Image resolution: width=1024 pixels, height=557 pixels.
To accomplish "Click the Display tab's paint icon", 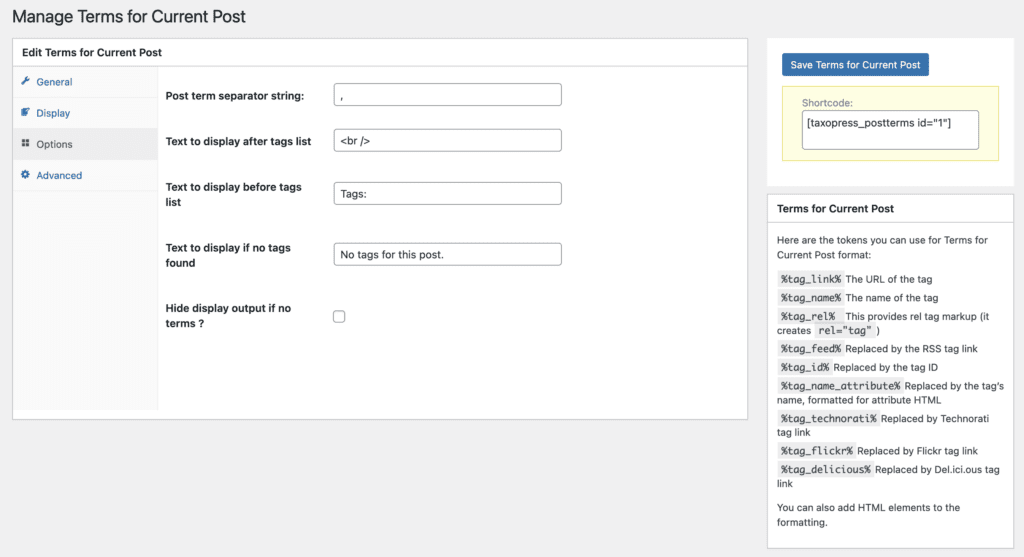I will (25, 112).
